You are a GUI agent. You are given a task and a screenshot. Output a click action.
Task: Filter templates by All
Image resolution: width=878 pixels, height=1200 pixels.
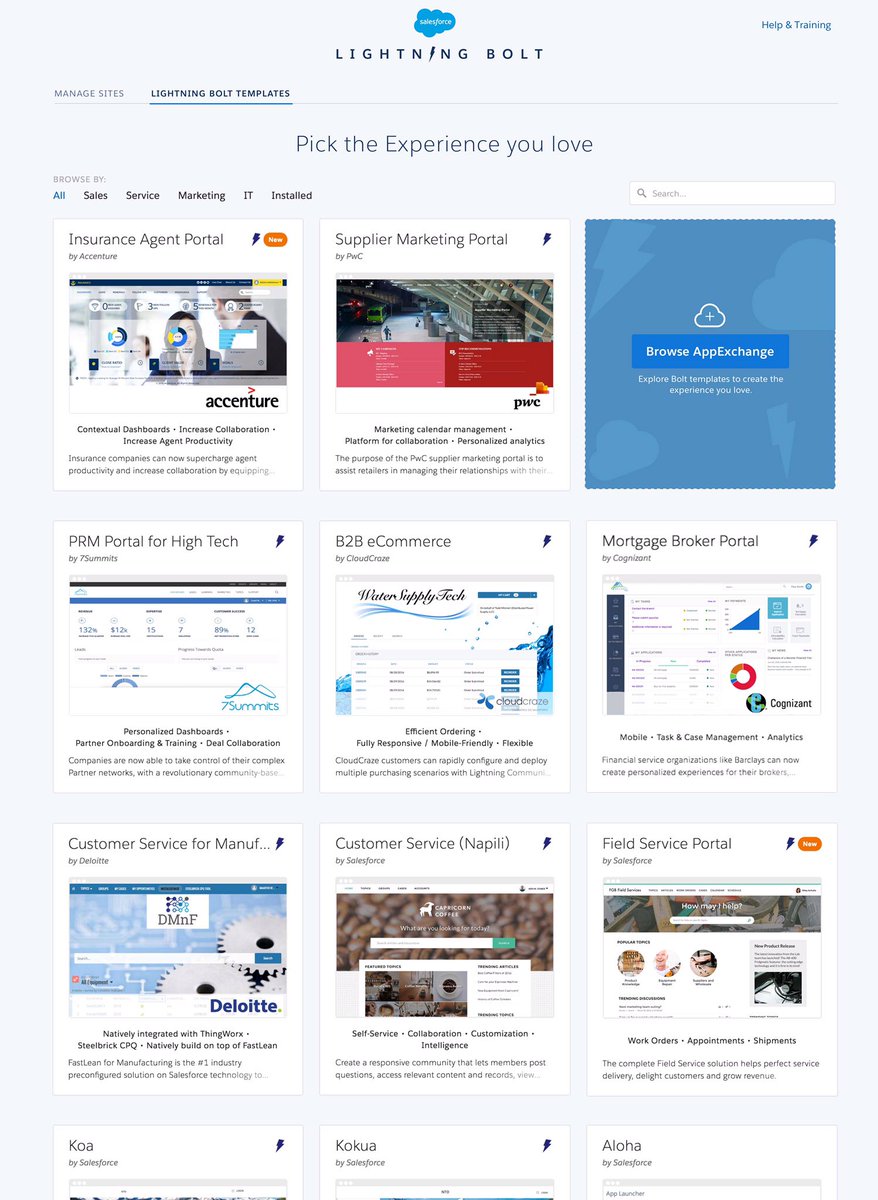click(60, 196)
